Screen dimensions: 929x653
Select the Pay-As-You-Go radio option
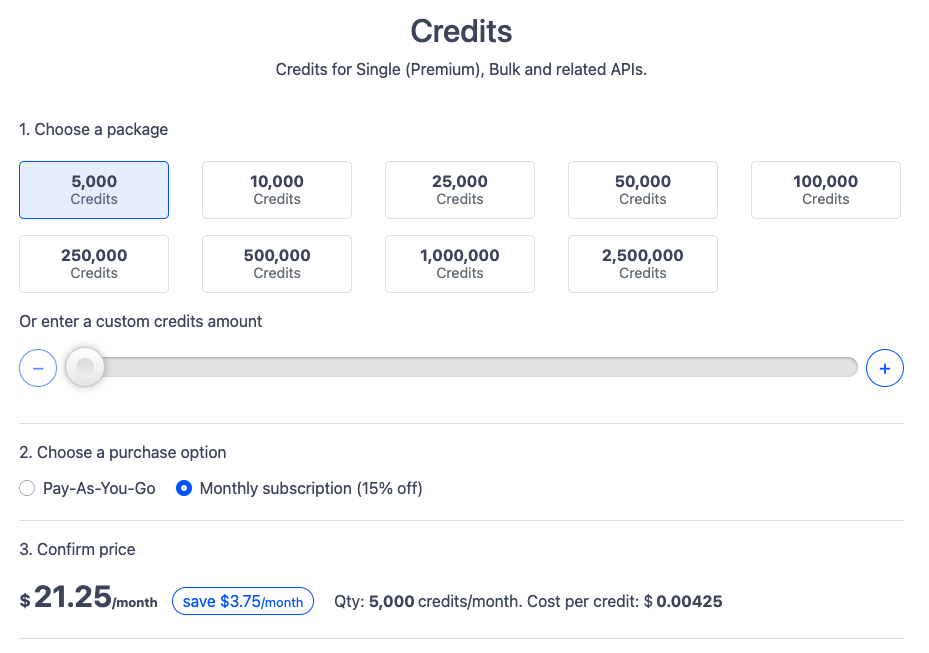(x=28, y=489)
